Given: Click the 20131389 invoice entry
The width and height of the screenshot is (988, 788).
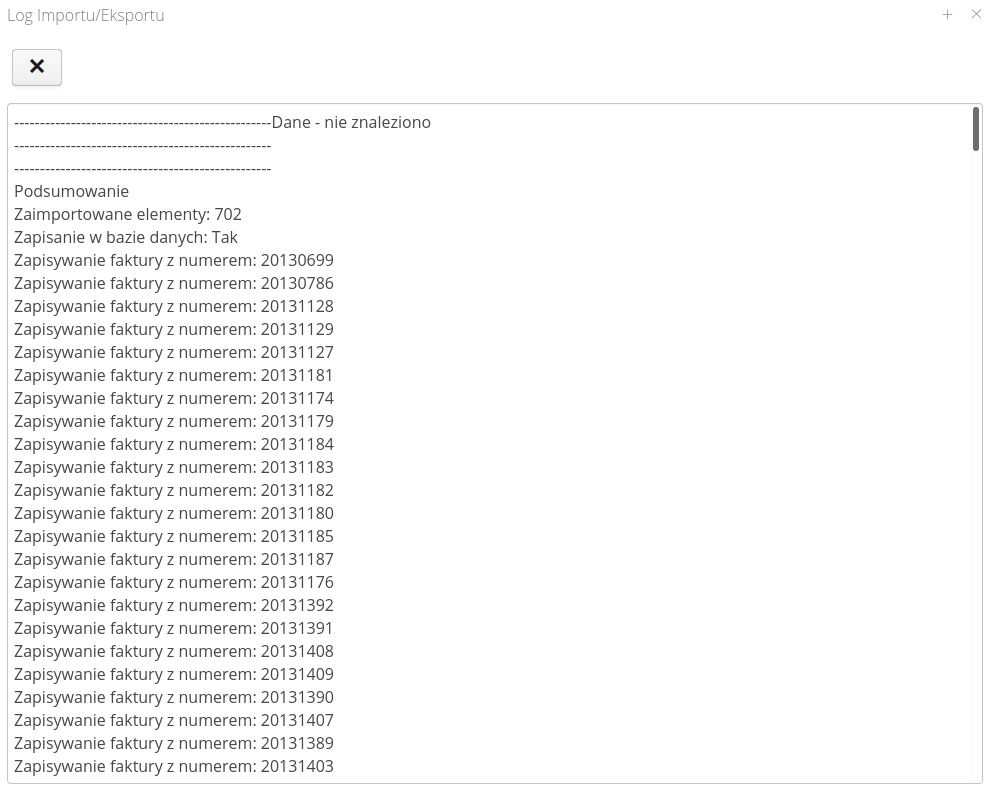Looking at the screenshot, I should point(173,743).
